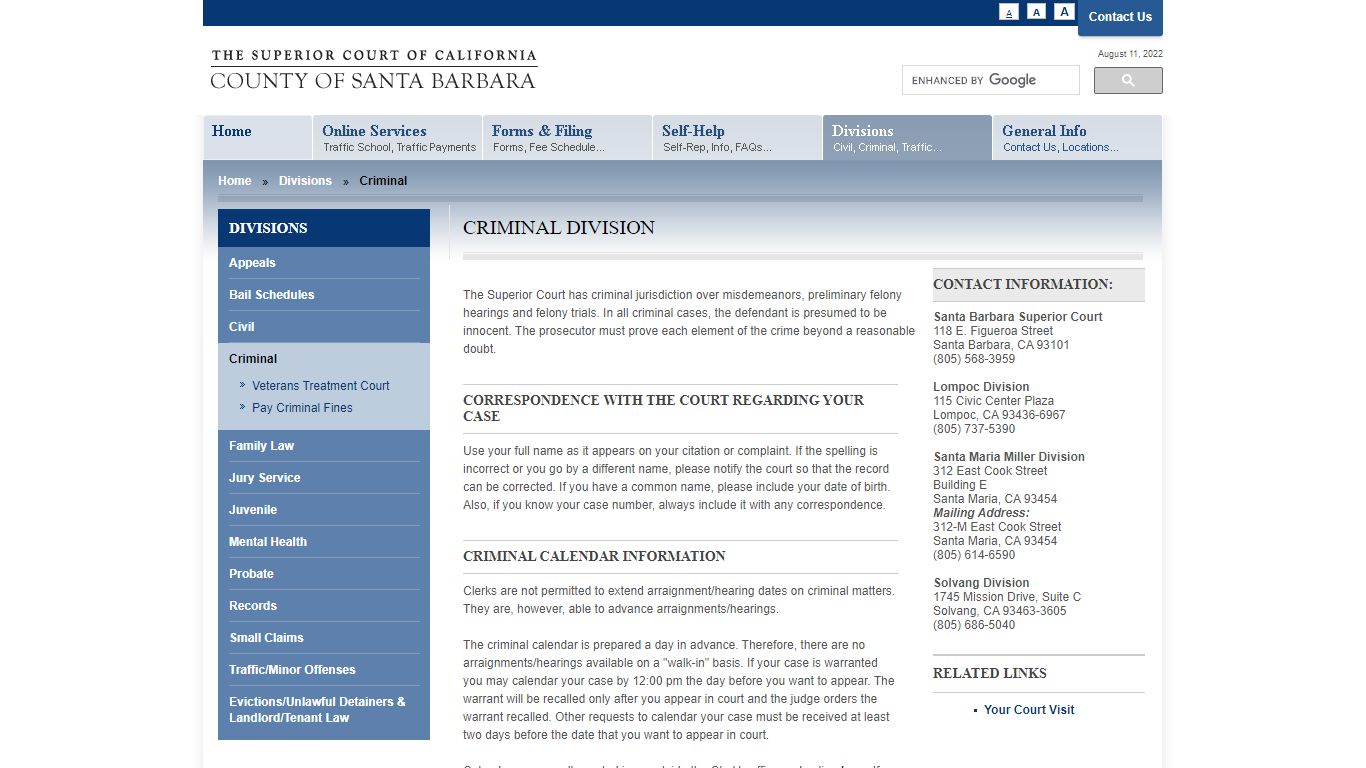Click Santa Maria phone (805) 614-6590

coord(974,555)
